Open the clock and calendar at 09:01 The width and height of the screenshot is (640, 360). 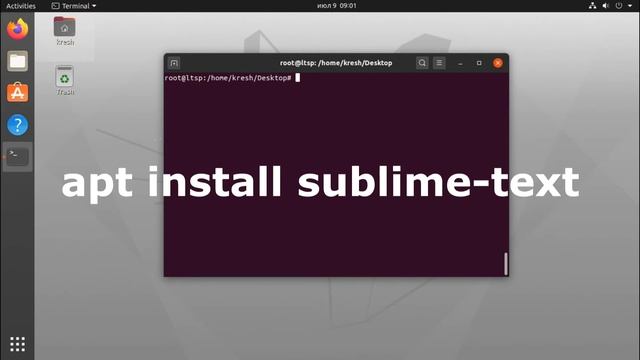coord(337,6)
